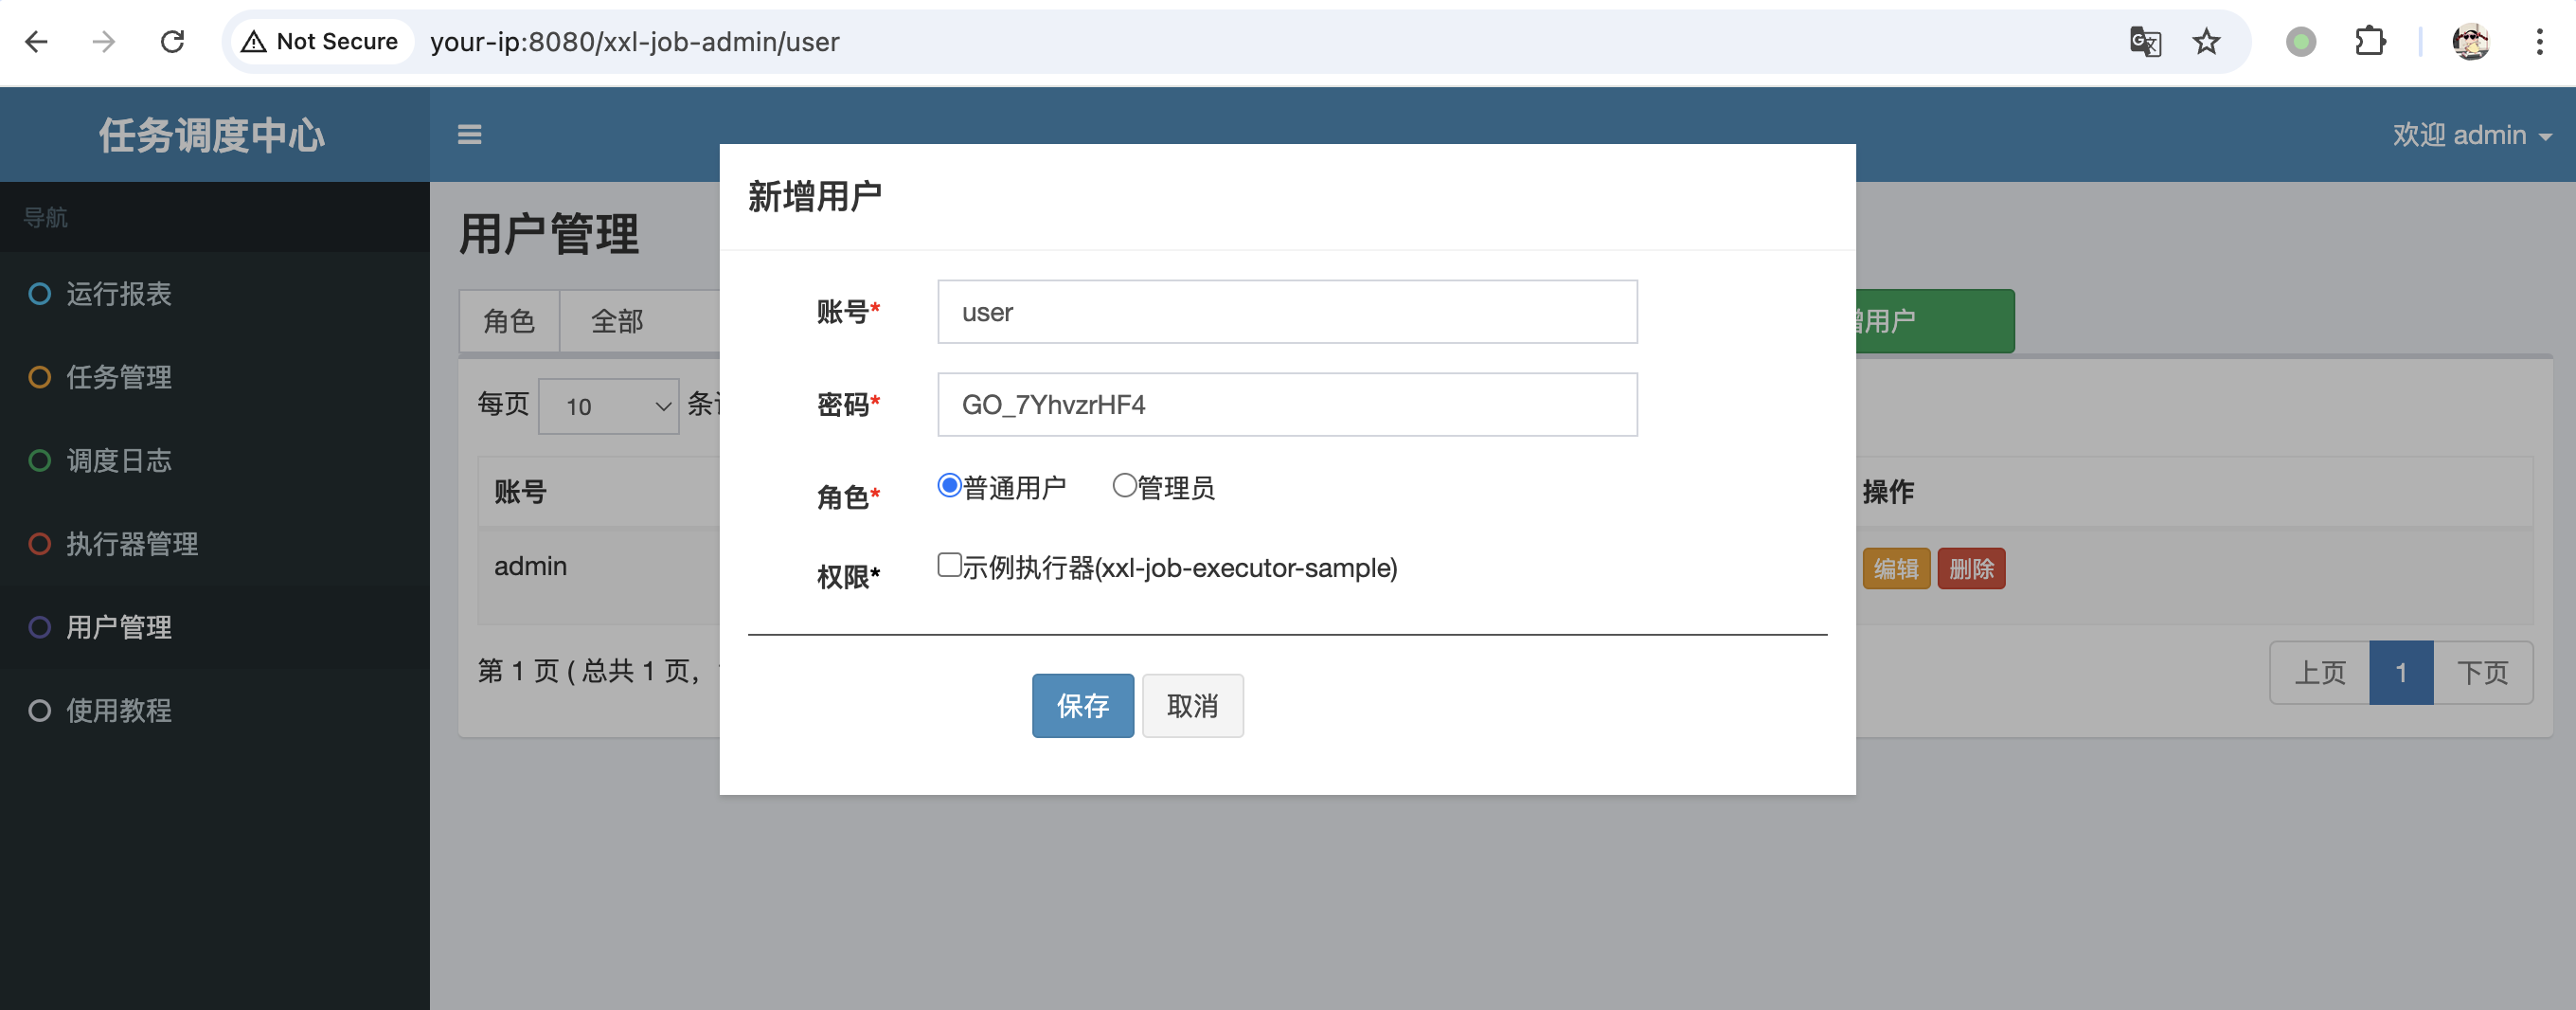Bookmark page with the star icon
Image resolution: width=2576 pixels, height=1010 pixels.
pos(2205,42)
